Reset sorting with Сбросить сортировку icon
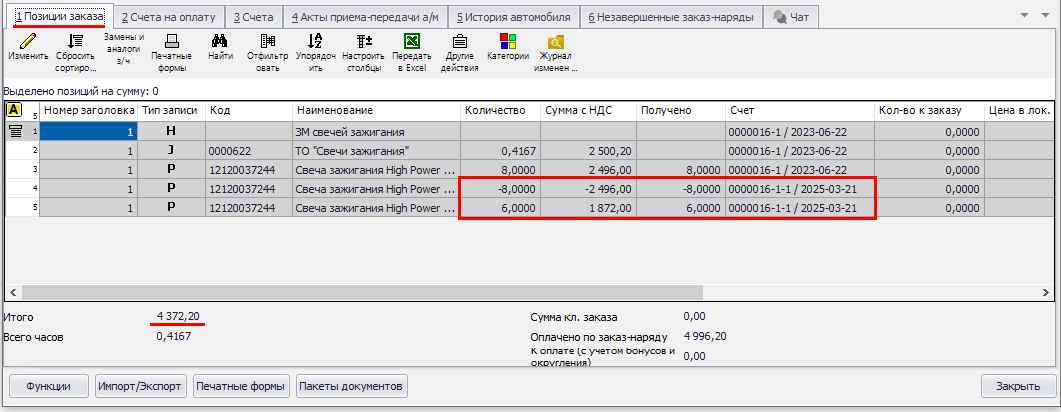The width and height of the screenshot is (1061, 412). (x=76, y=42)
